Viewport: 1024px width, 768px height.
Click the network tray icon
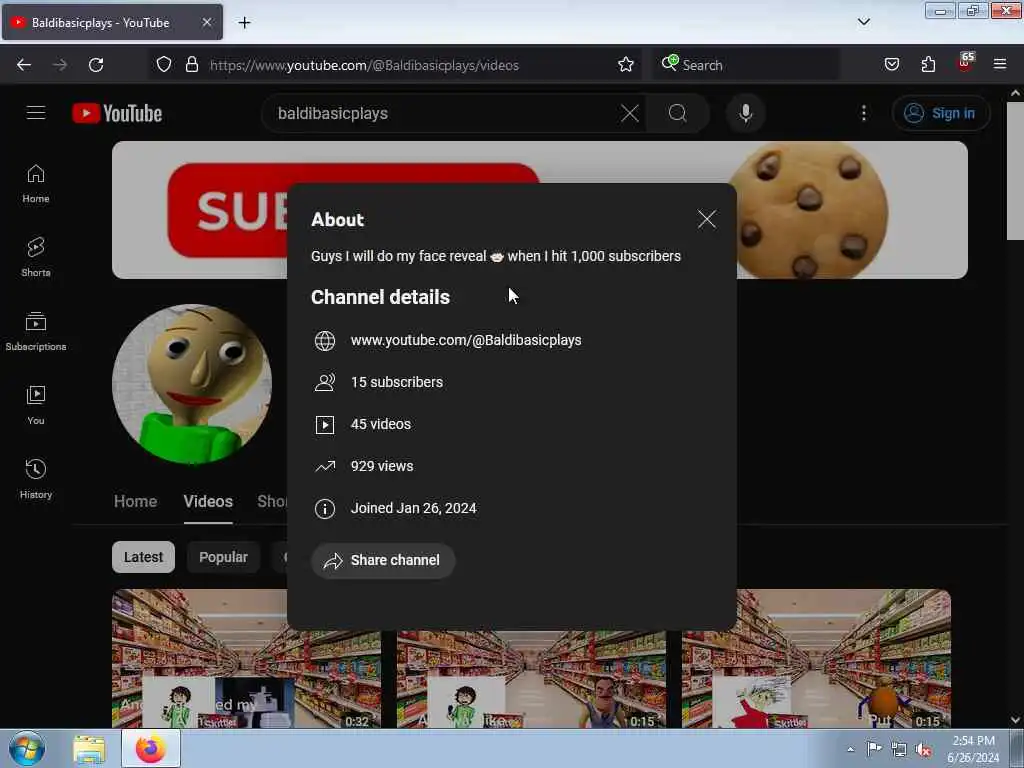899,749
